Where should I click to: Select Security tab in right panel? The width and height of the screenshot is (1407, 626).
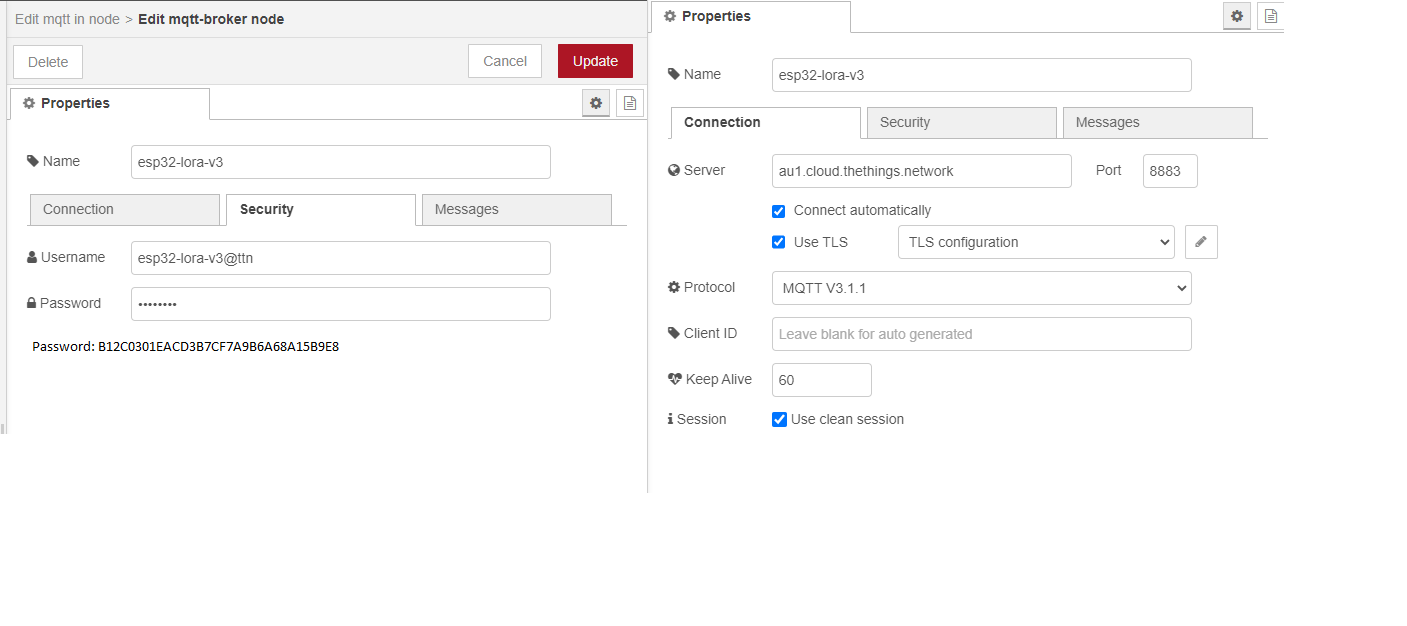961,123
